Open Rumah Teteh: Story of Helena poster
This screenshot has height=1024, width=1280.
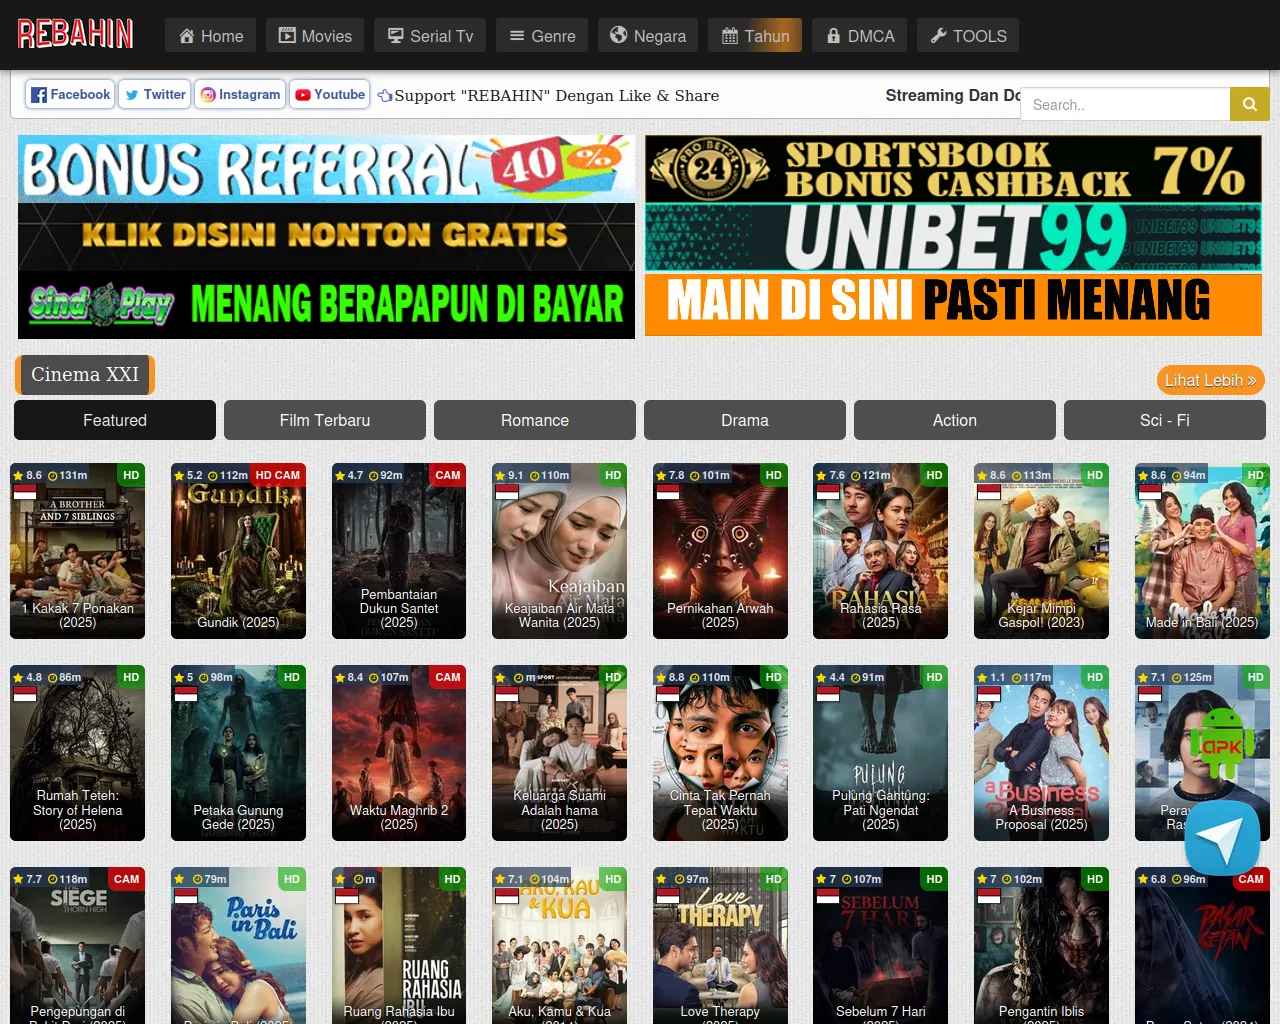tap(77, 753)
